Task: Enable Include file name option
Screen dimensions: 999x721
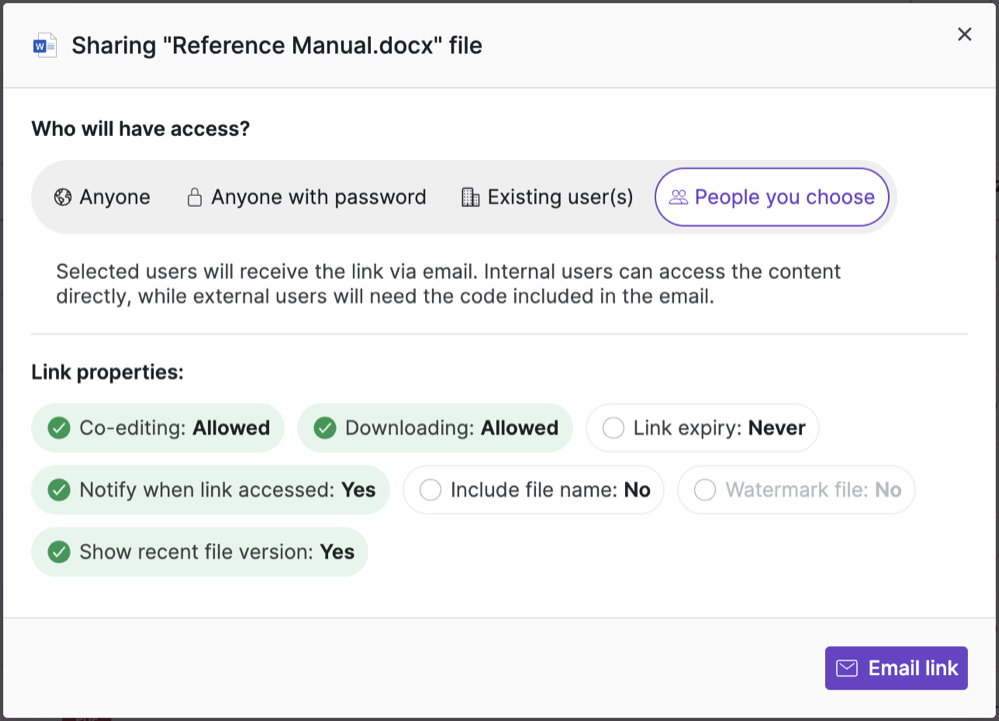Action: (x=533, y=490)
